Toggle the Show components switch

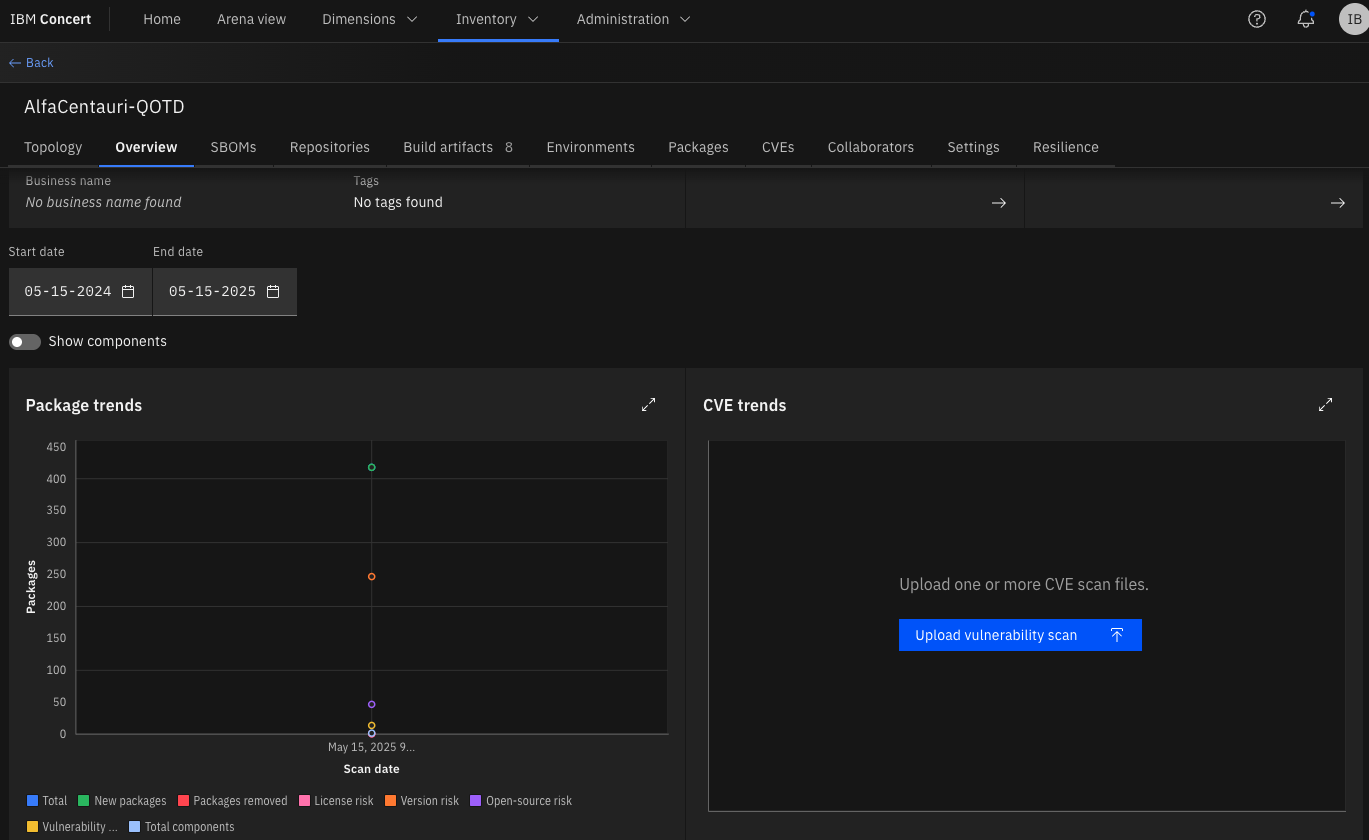point(25,342)
